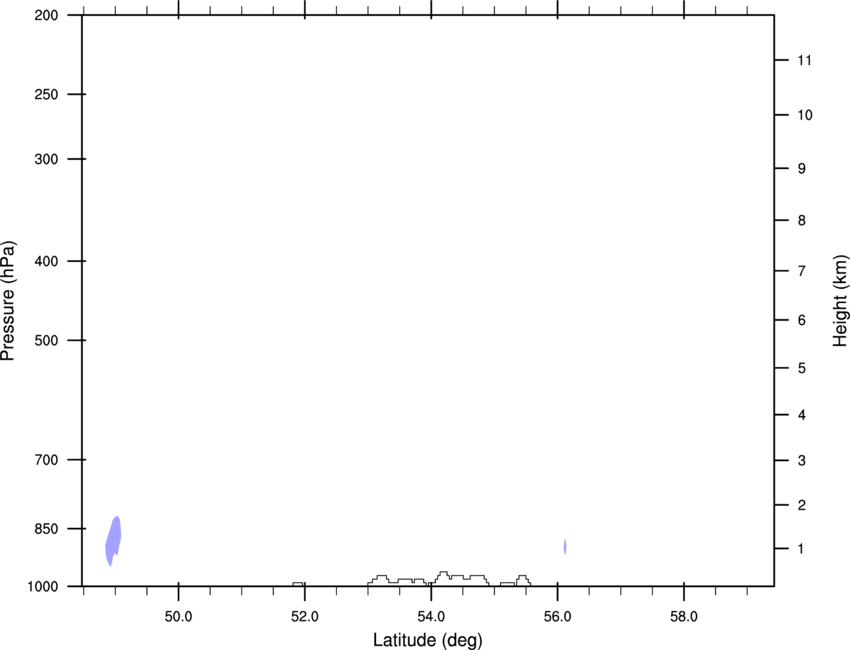Click the 1 km height label
Screen dimensions: 850x650
(x=801, y=549)
